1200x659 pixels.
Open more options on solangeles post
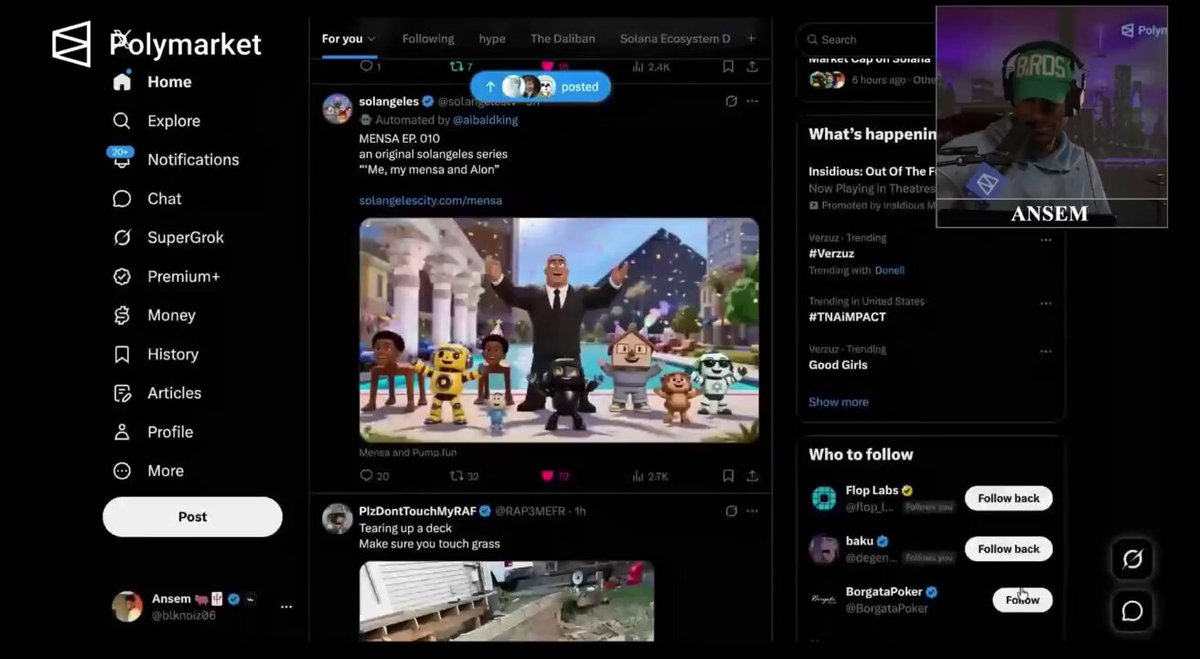pos(752,101)
